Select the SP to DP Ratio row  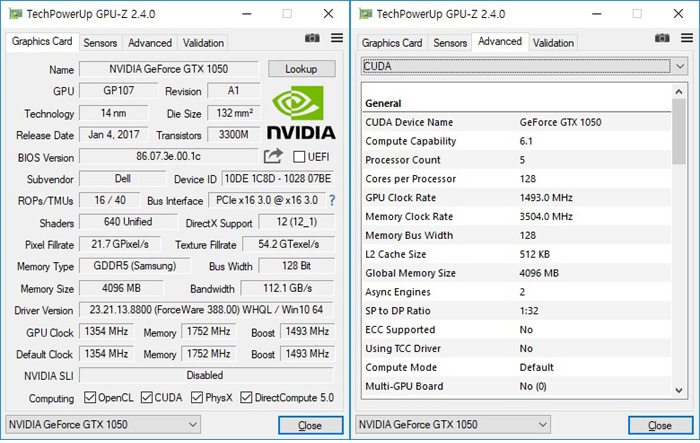tap(516, 311)
